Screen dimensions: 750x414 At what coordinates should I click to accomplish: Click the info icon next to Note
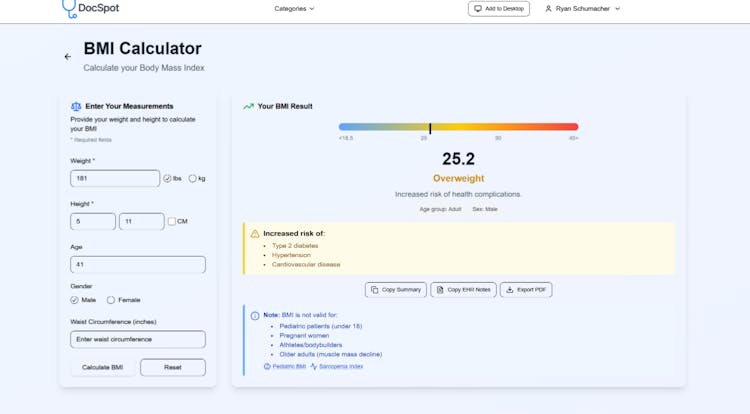pos(255,316)
